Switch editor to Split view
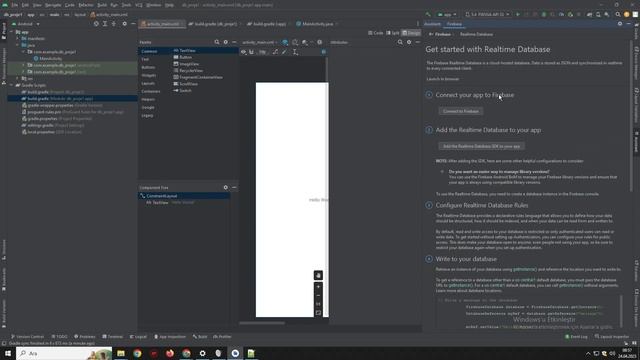The width and height of the screenshot is (640, 360). [x=393, y=33]
